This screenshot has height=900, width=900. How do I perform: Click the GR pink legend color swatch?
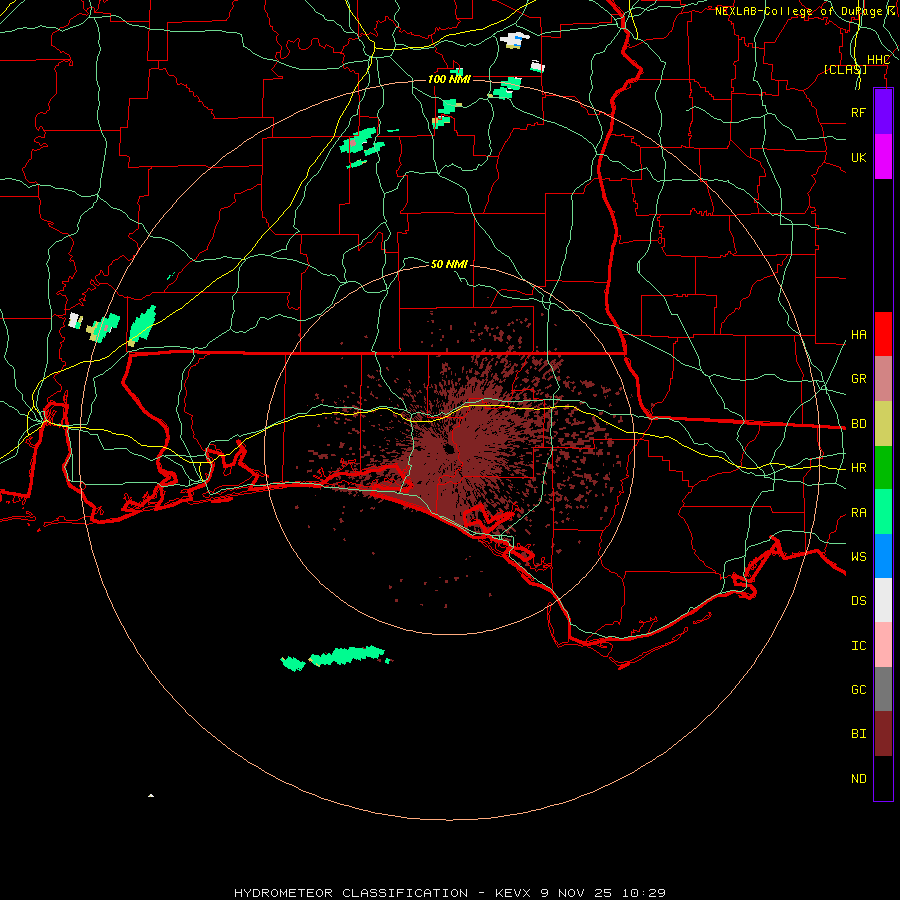[x=883, y=379]
